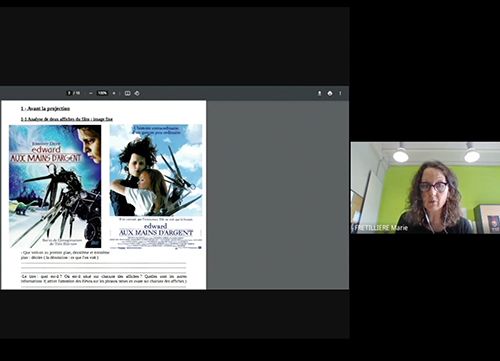Download the PDF file

(319, 93)
